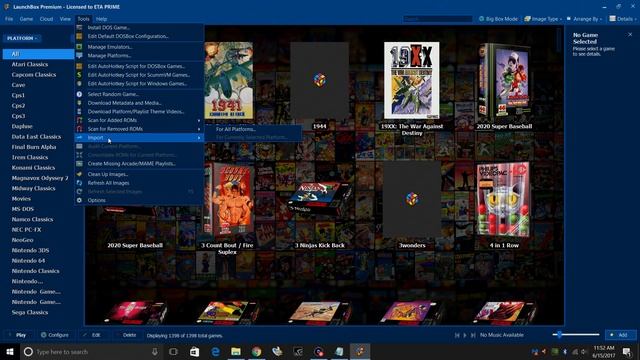640x360 pixels.
Task: Click the Play button
Action: coord(18,335)
